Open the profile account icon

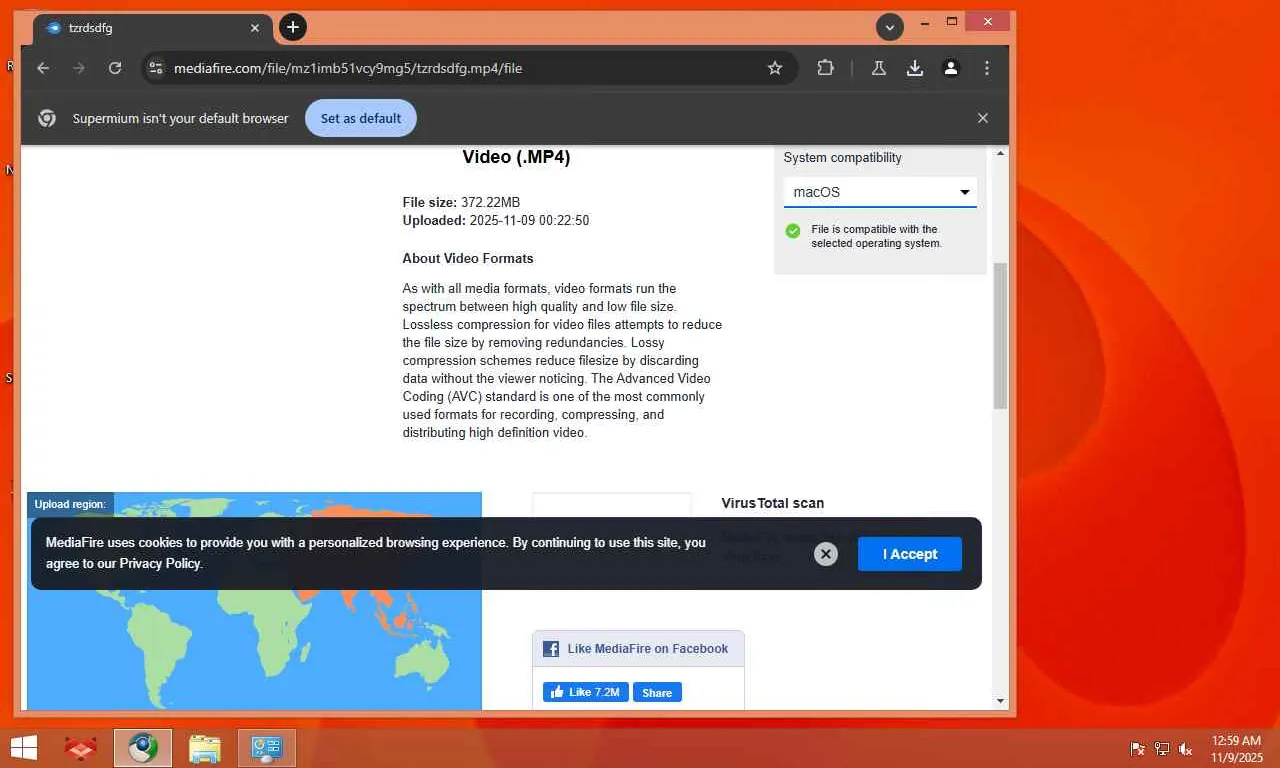tap(951, 68)
